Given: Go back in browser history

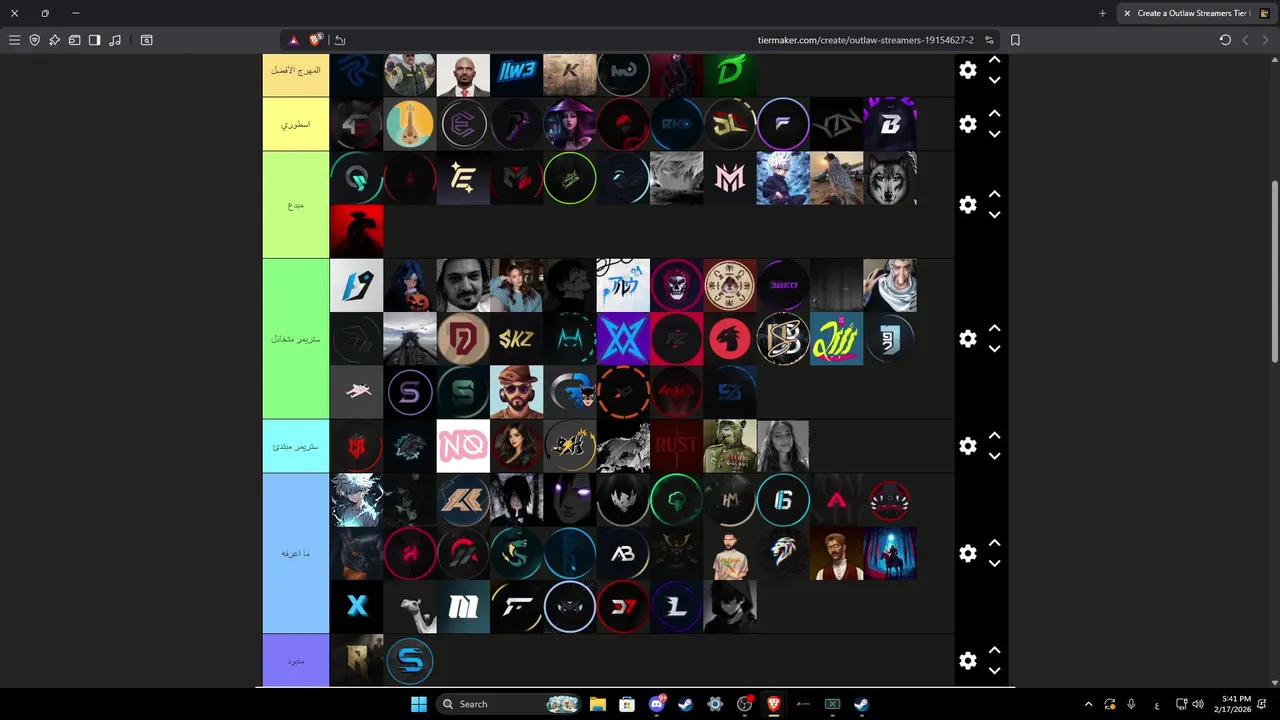Looking at the screenshot, I should coord(1245,40).
